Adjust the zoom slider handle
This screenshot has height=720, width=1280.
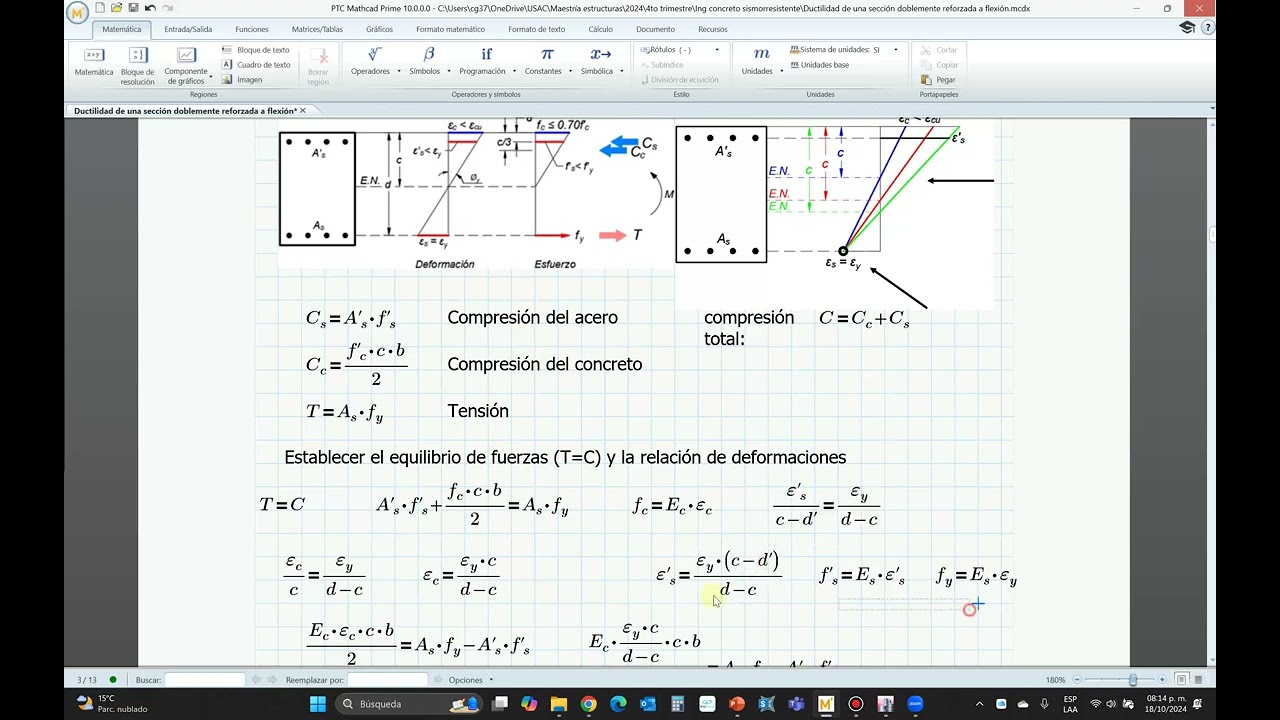tap(1133, 680)
